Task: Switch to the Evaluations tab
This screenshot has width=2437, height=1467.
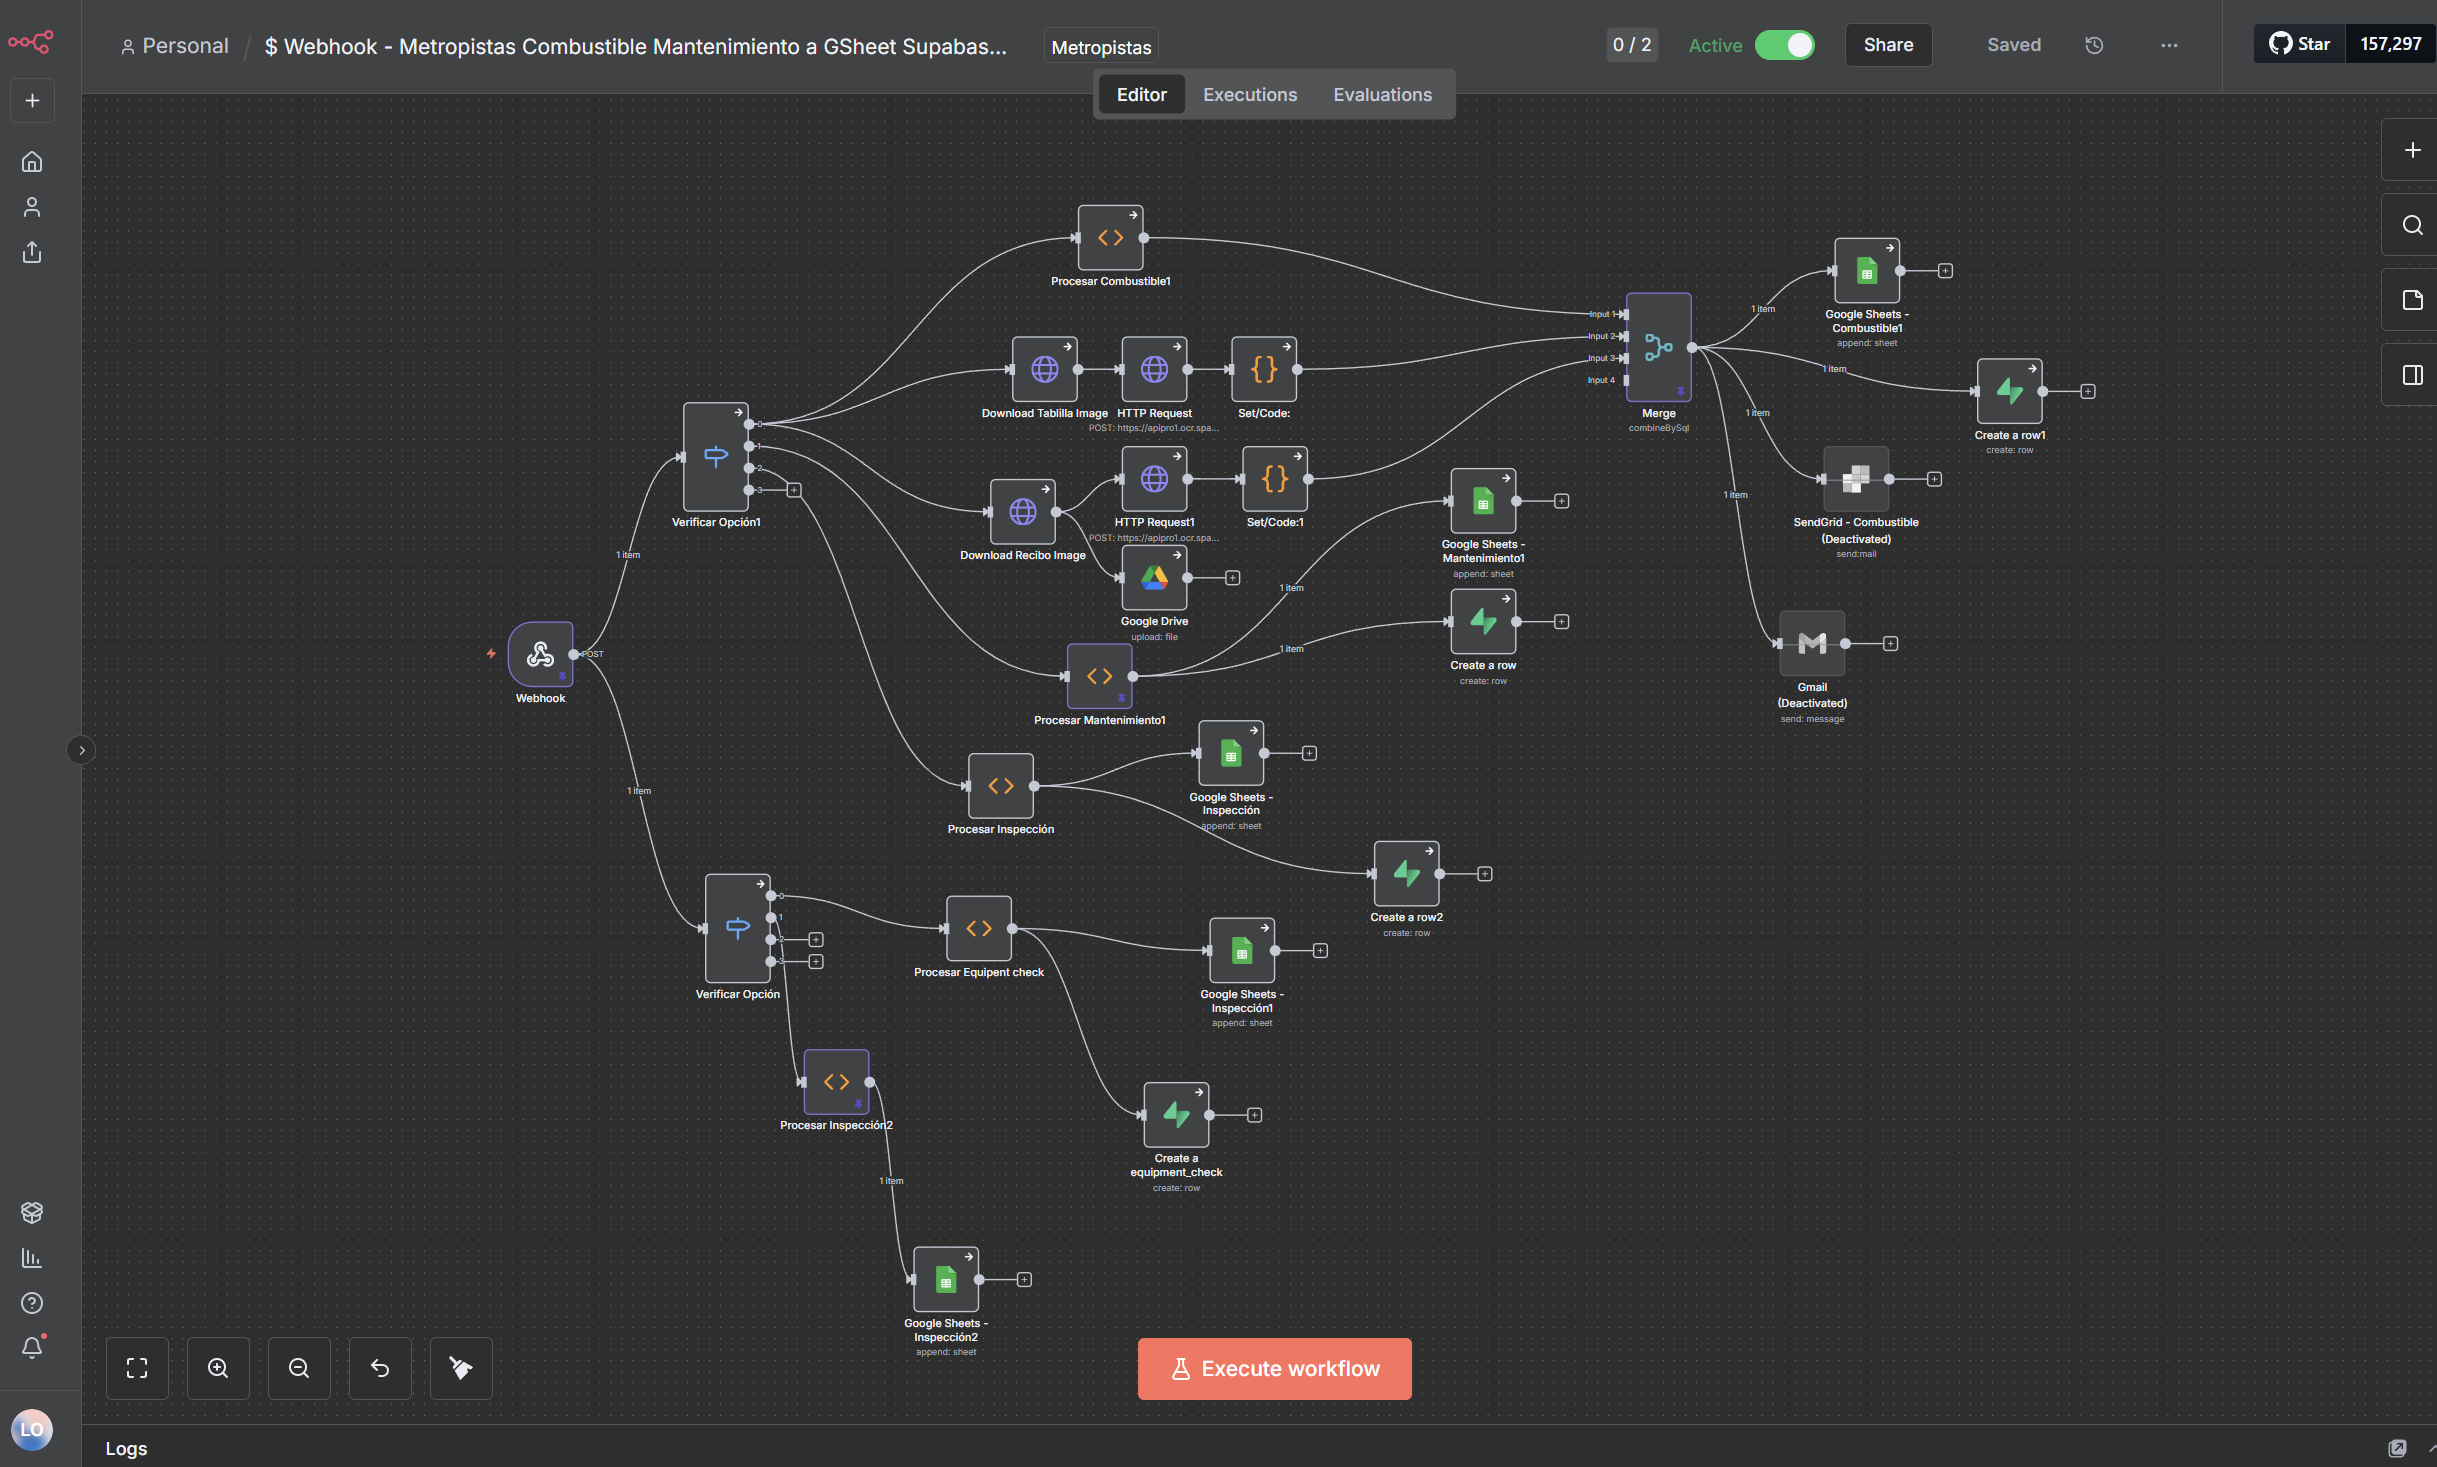Action: pos(1382,95)
